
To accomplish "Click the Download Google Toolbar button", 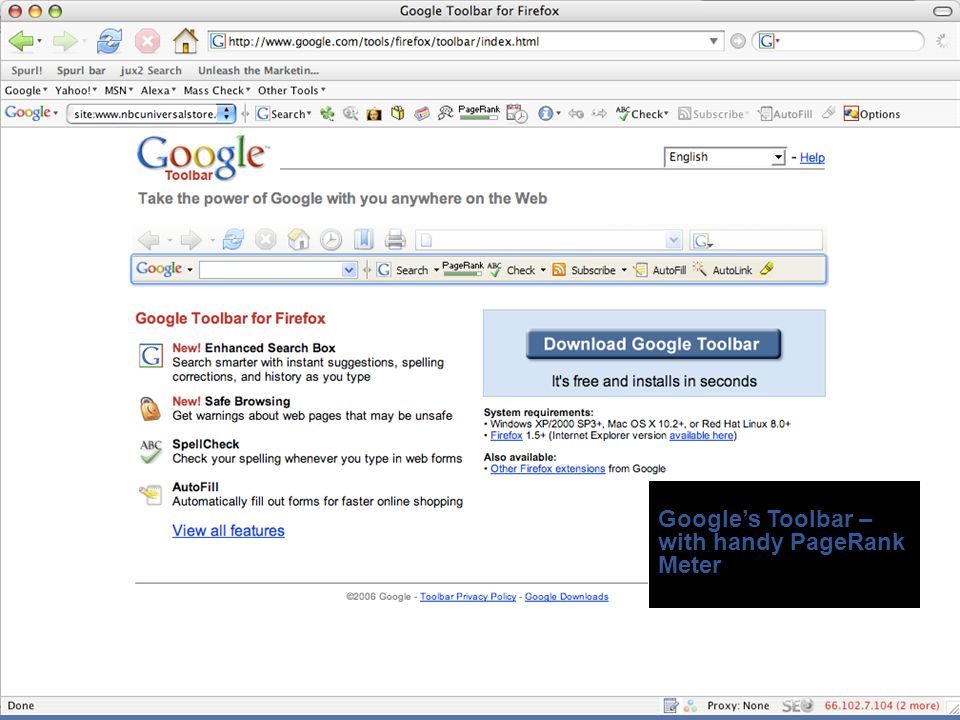I will click(x=653, y=344).
